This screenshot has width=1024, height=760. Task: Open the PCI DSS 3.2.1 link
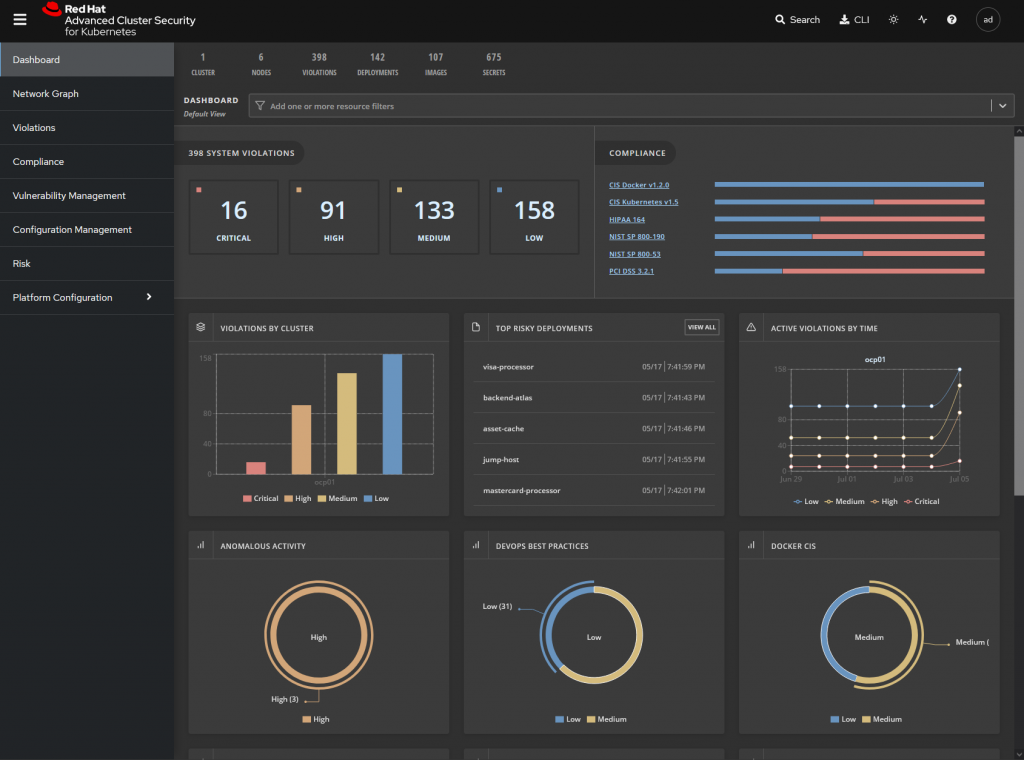click(632, 271)
